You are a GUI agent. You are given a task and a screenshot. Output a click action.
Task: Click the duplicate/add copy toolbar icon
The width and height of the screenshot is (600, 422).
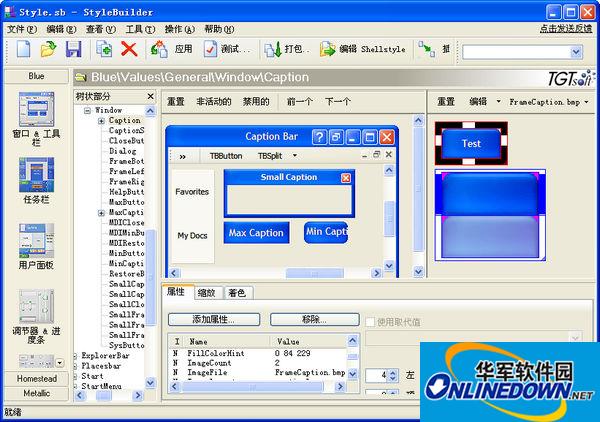click(104, 49)
